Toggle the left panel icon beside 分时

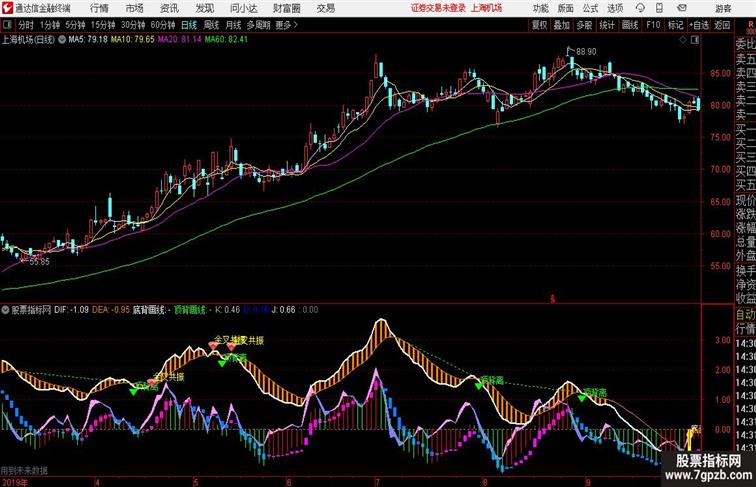click(x=7, y=25)
